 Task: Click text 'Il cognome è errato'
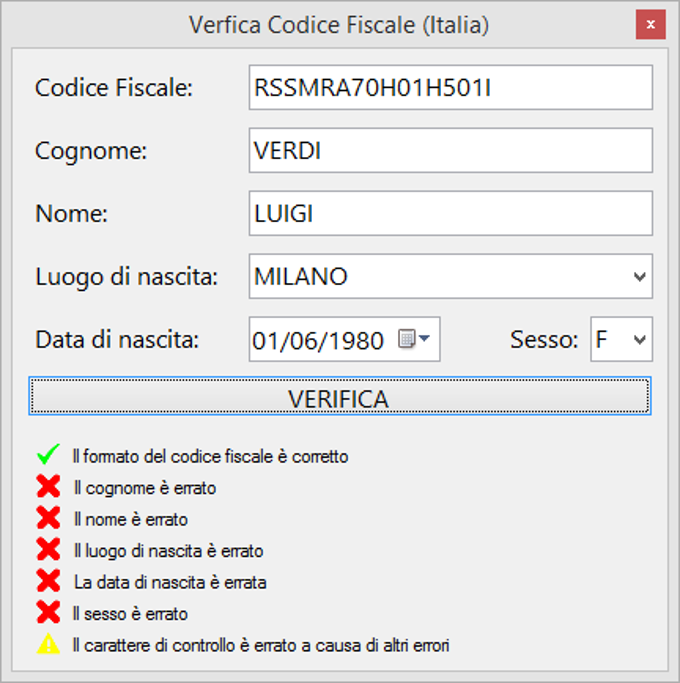(x=145, y=488)
